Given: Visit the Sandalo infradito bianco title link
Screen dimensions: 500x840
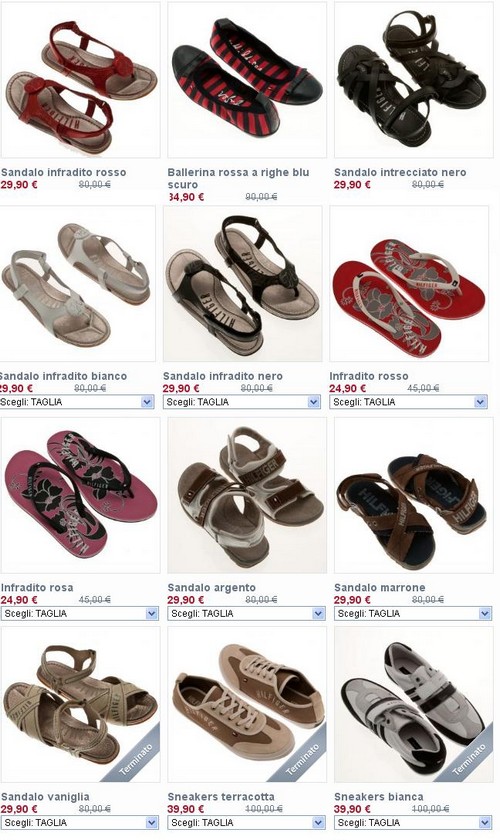Looking at the screenshot, I should click(x=63, y=376).
